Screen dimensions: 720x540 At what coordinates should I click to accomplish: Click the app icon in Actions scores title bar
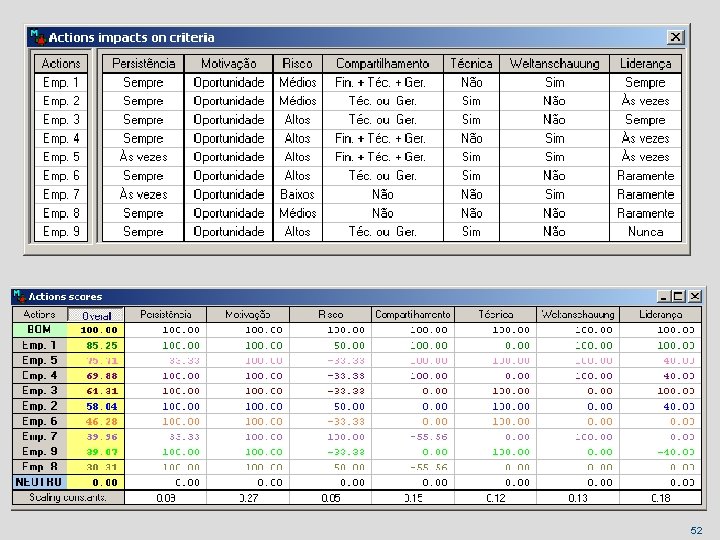19,296
